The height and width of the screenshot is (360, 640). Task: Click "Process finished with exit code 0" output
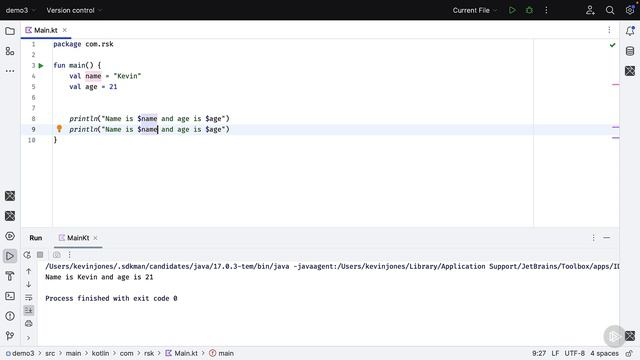coord(111,298)
